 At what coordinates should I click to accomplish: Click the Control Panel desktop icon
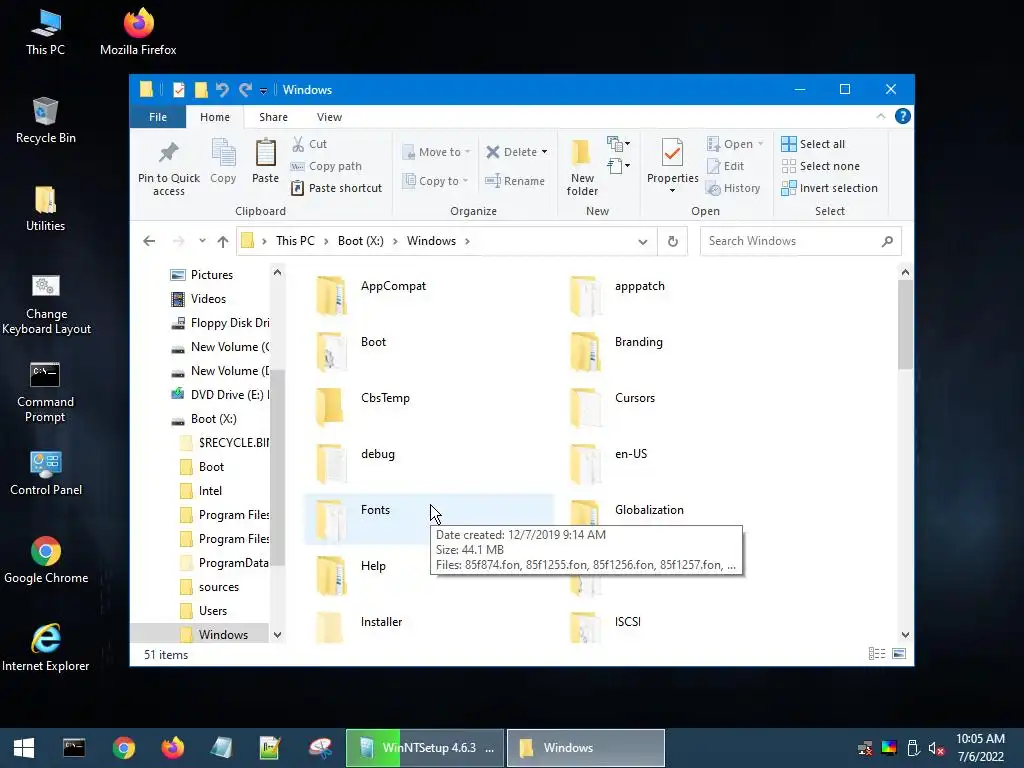click(46, 473)
